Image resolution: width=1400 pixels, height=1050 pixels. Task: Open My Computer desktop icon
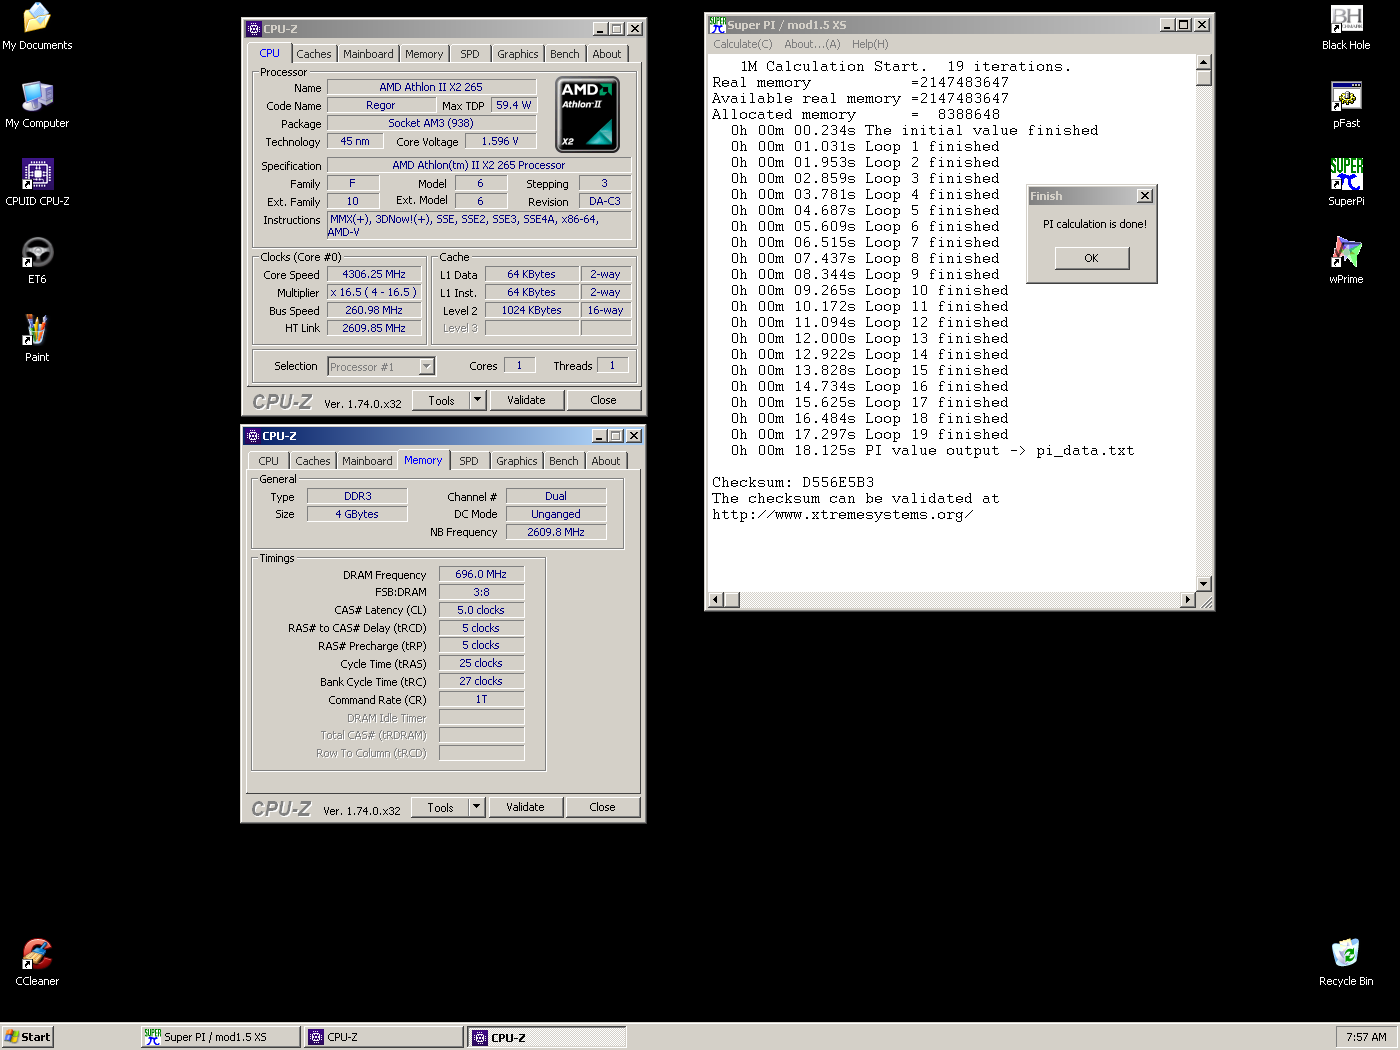37,105
